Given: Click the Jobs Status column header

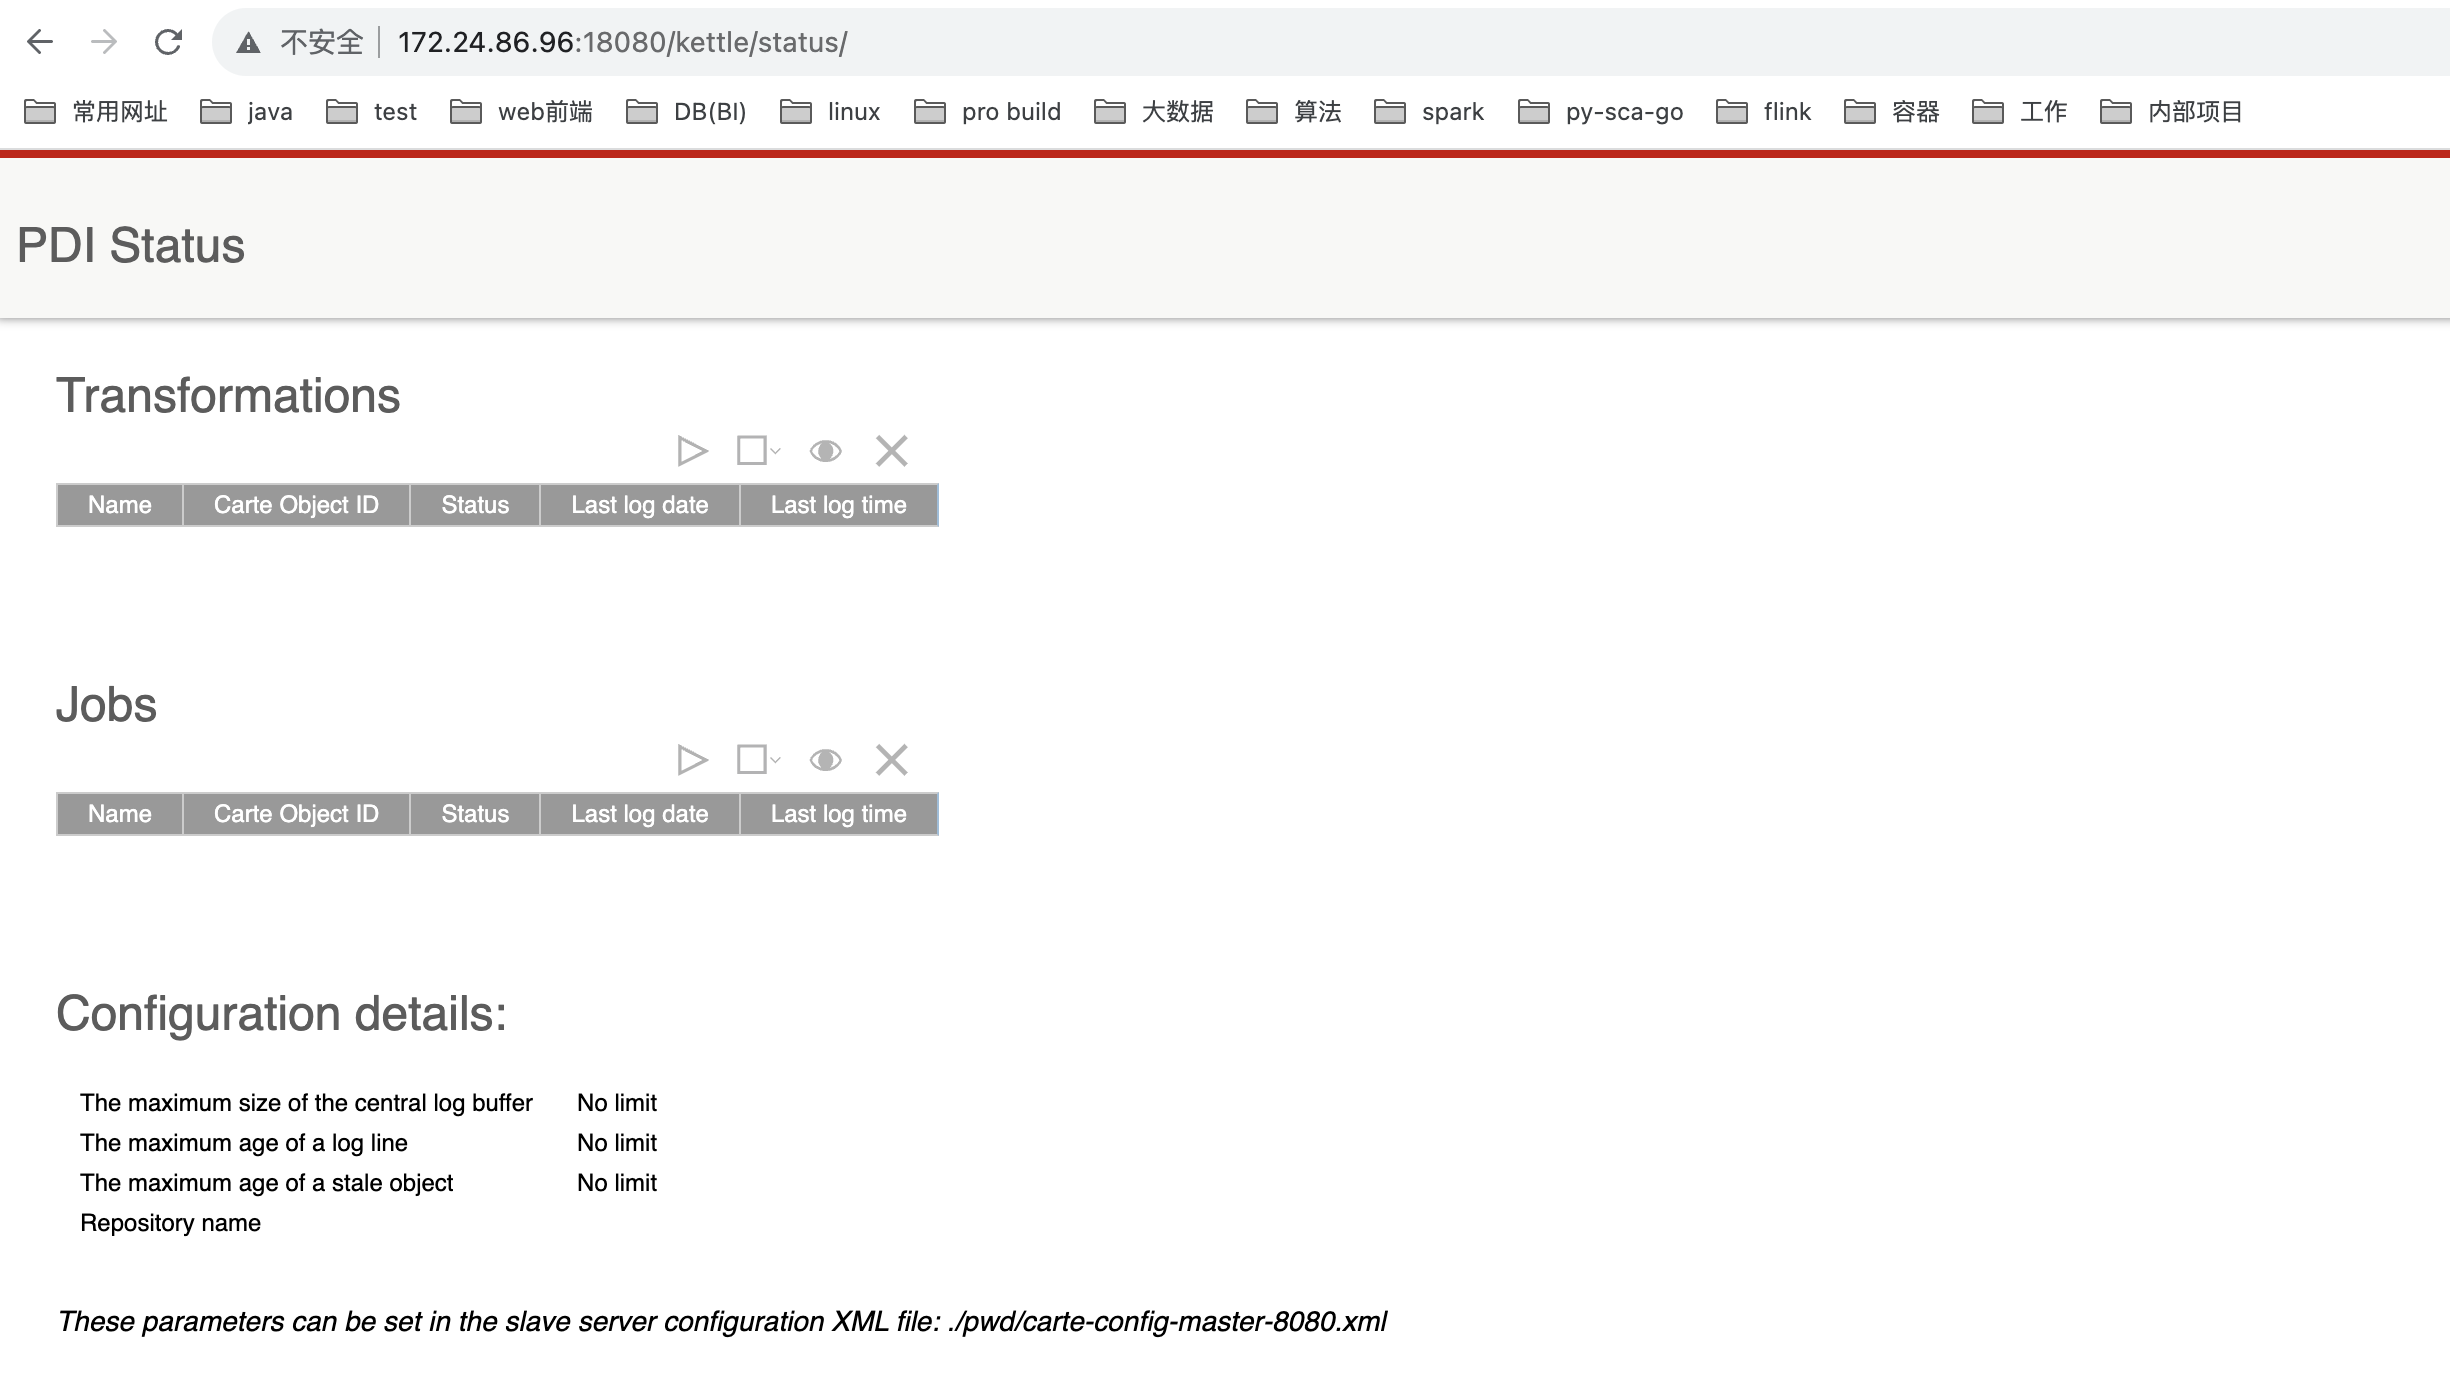Looking at the screenshot, I should [x=475, y=814].
